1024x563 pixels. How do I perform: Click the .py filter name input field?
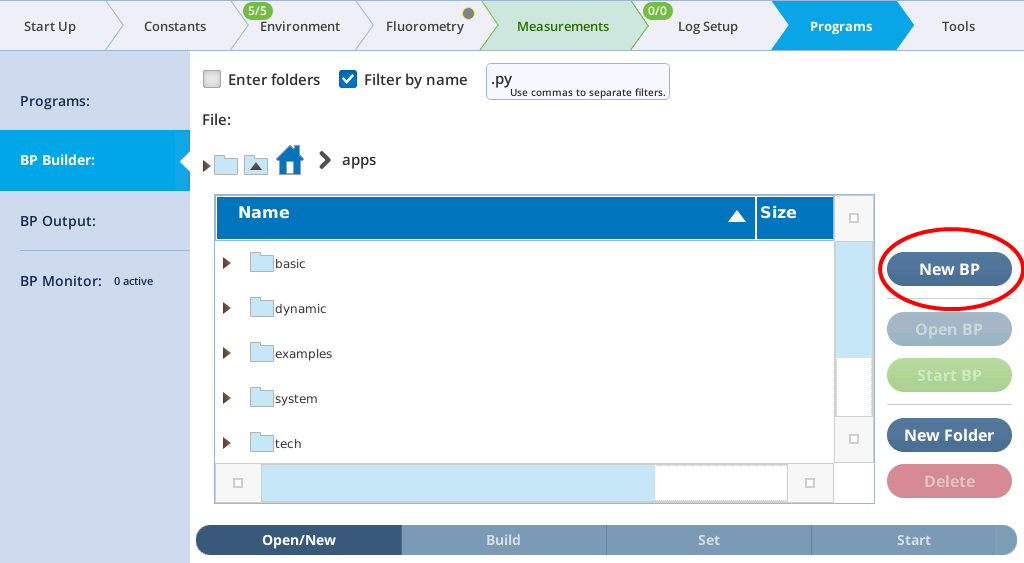[577, 80]
